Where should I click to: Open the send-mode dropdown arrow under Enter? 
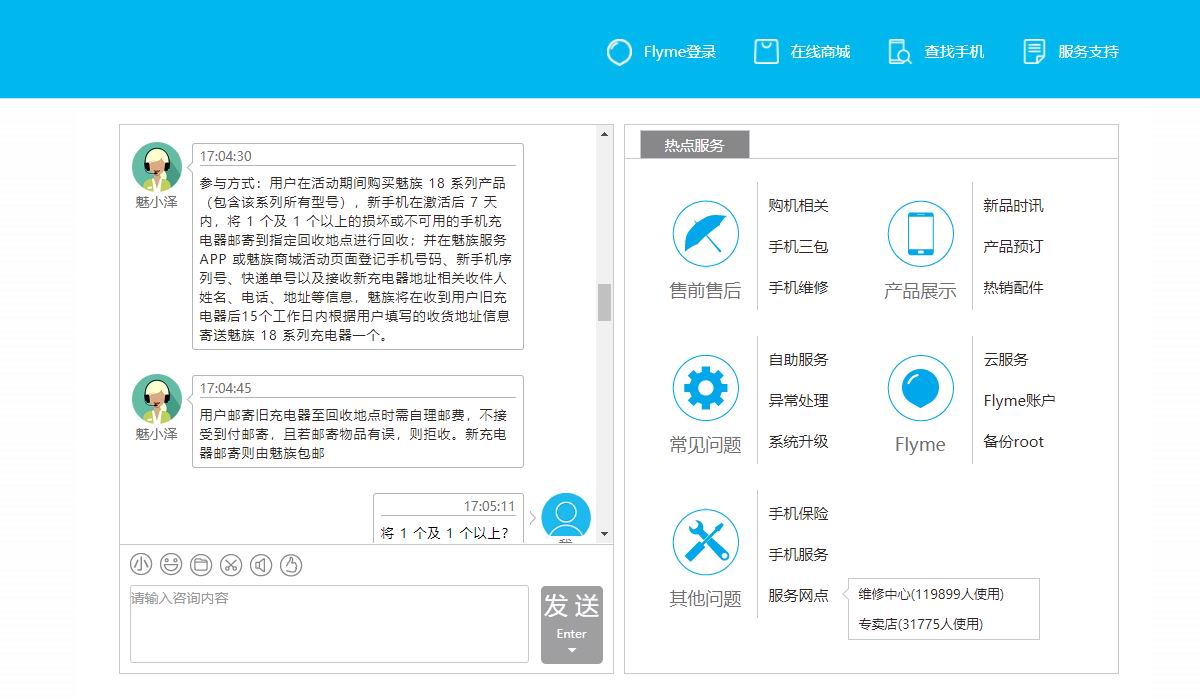click(x=572, y=651)
